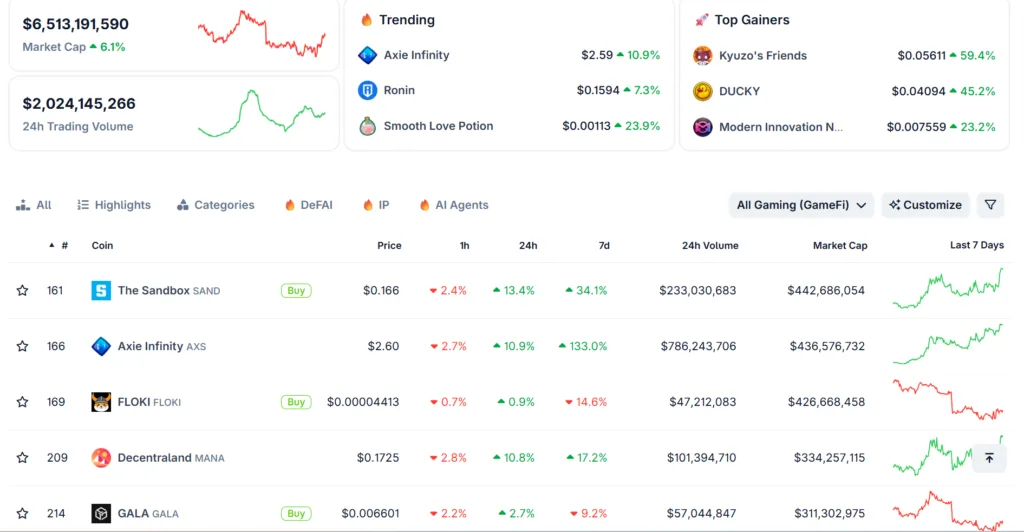Click the DUCKY icon in Top Gainers
1024x532 pixels.
click(x=703, y=91)
